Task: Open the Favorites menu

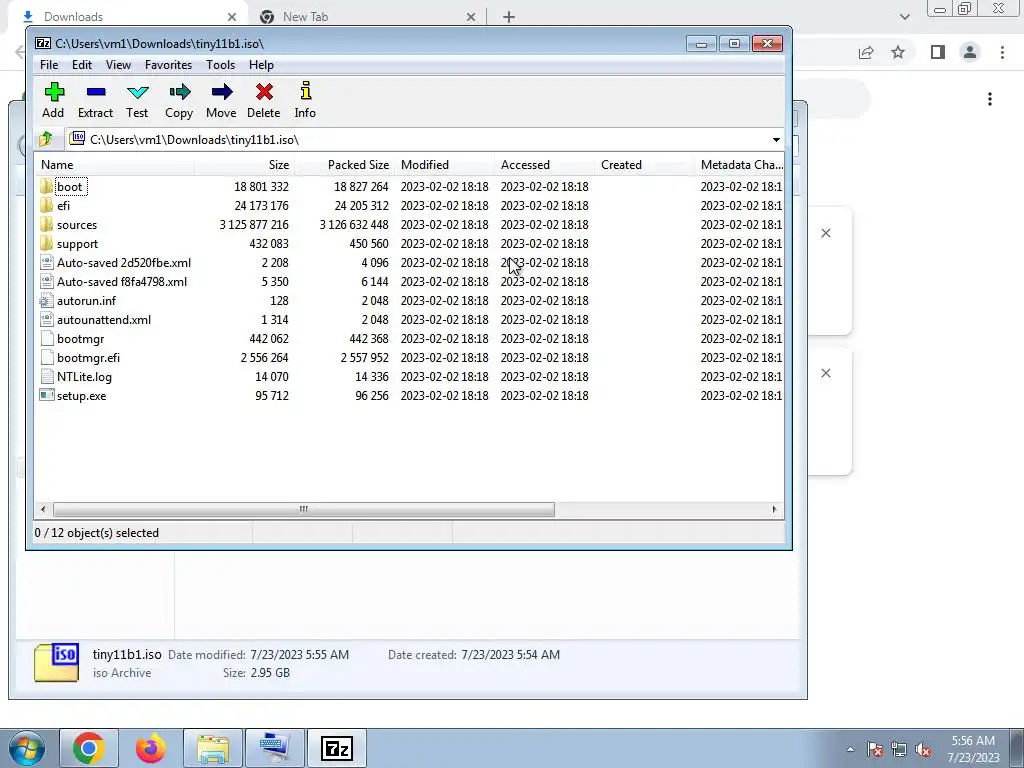Action: 168,65
